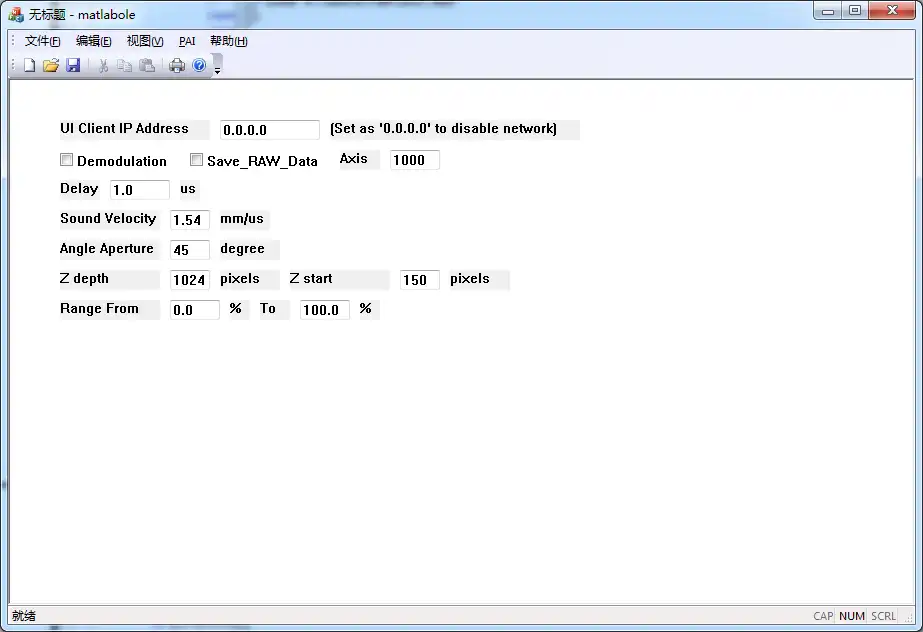Click the Axis input field
Image resolution: width=923 pixels, height=632 pixels.
click(414, 160)
